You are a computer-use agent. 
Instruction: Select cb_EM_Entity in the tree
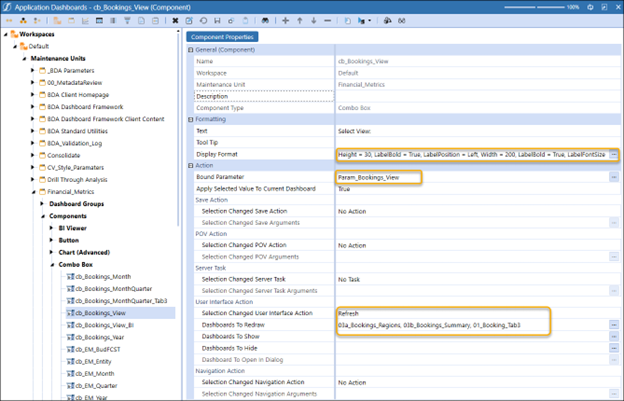94,362
